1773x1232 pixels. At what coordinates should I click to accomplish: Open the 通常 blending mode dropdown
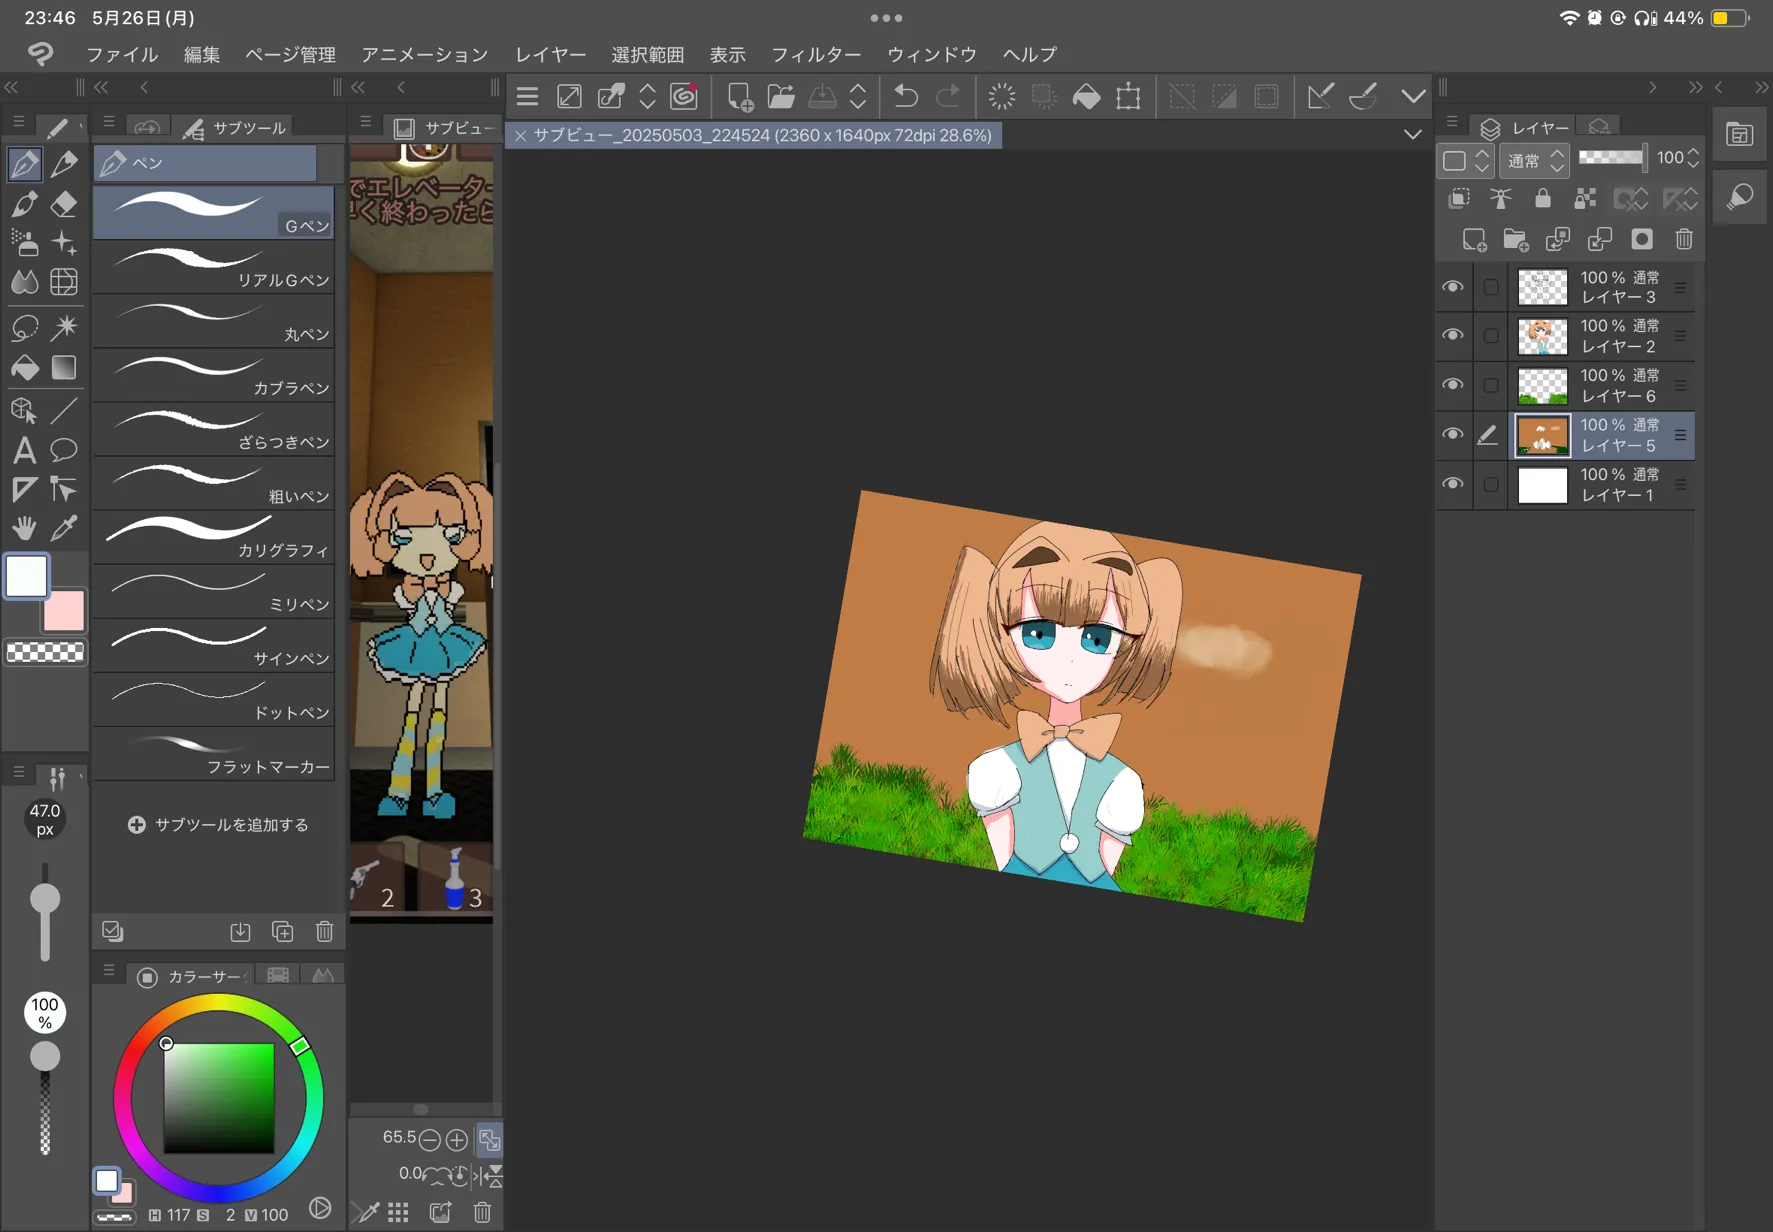(1535, 160)
